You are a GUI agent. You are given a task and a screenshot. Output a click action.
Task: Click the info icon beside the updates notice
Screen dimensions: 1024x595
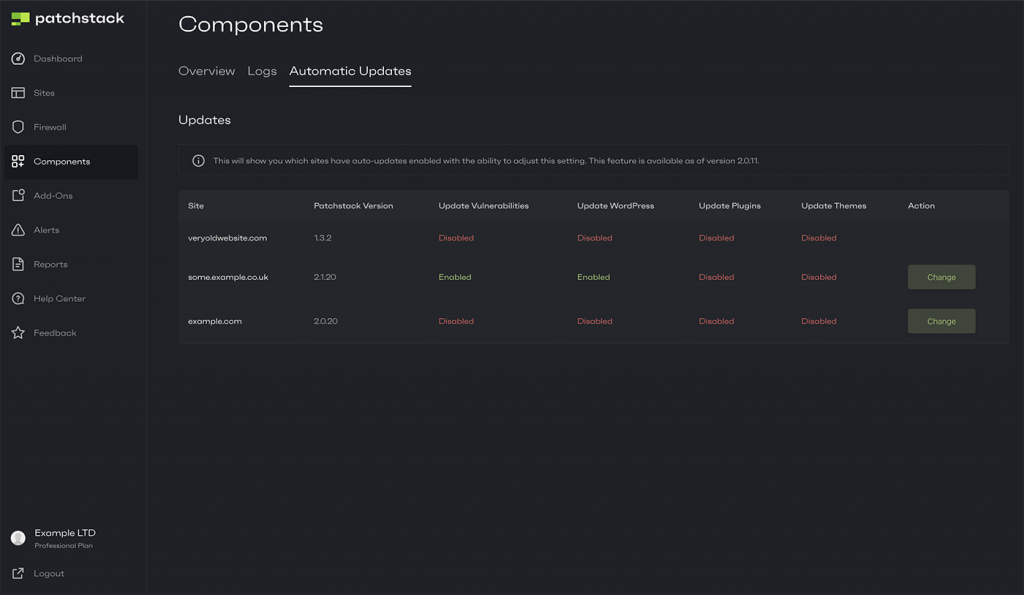pyautogui.click(x=196, y=159)
